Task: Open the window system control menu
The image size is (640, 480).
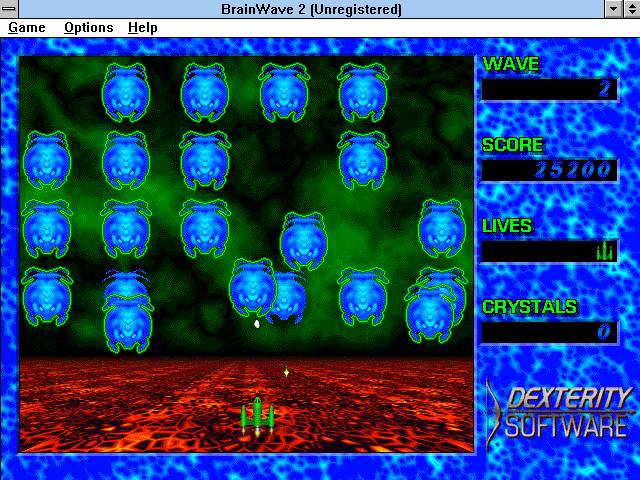Action: click(x=9, y=9)
